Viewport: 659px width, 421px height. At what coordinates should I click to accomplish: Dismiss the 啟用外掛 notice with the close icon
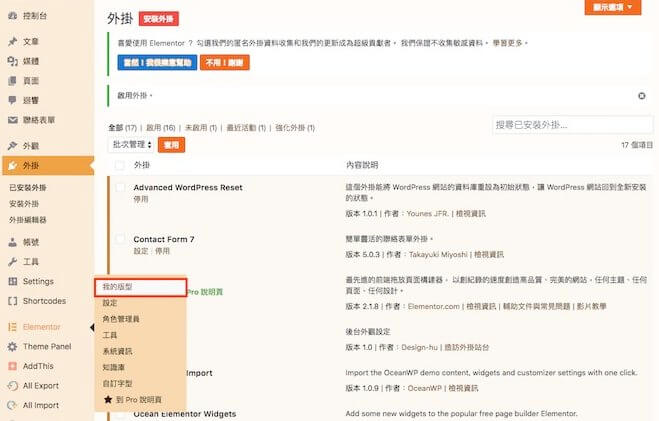641,96
